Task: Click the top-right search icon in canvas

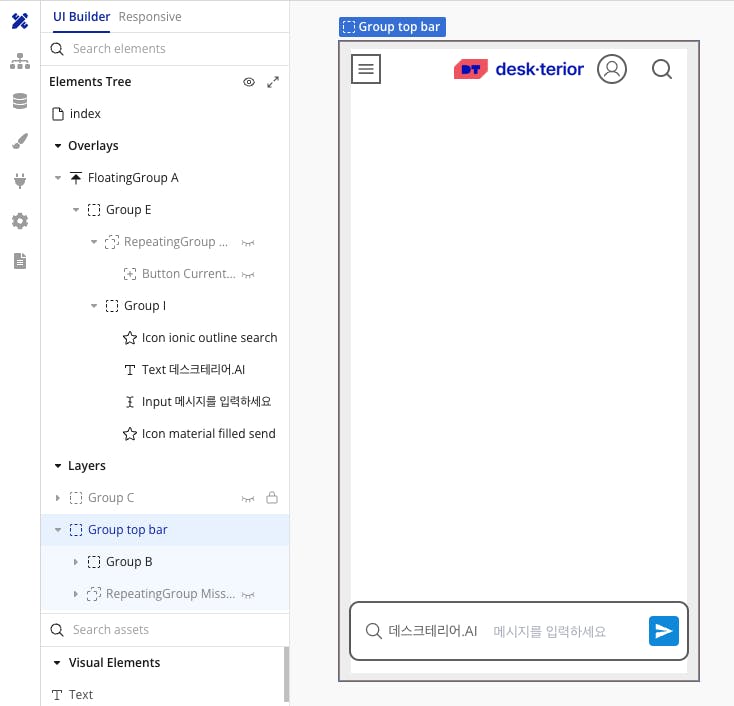Action: pyautogui.click(x=661, y=69)
